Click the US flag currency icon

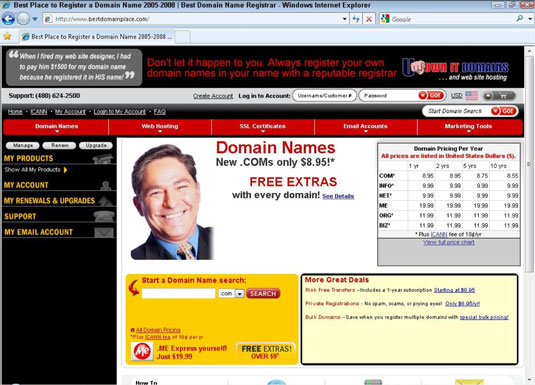[472, 96]
